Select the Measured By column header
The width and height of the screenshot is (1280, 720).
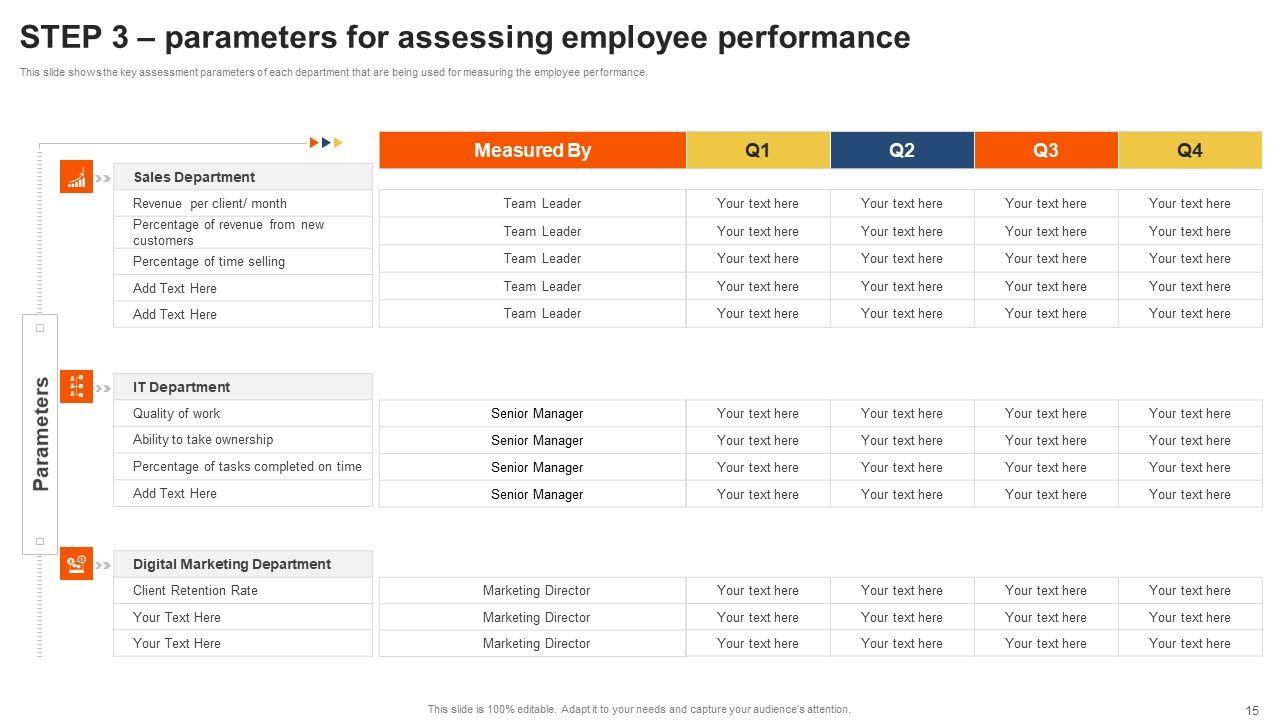532,150
